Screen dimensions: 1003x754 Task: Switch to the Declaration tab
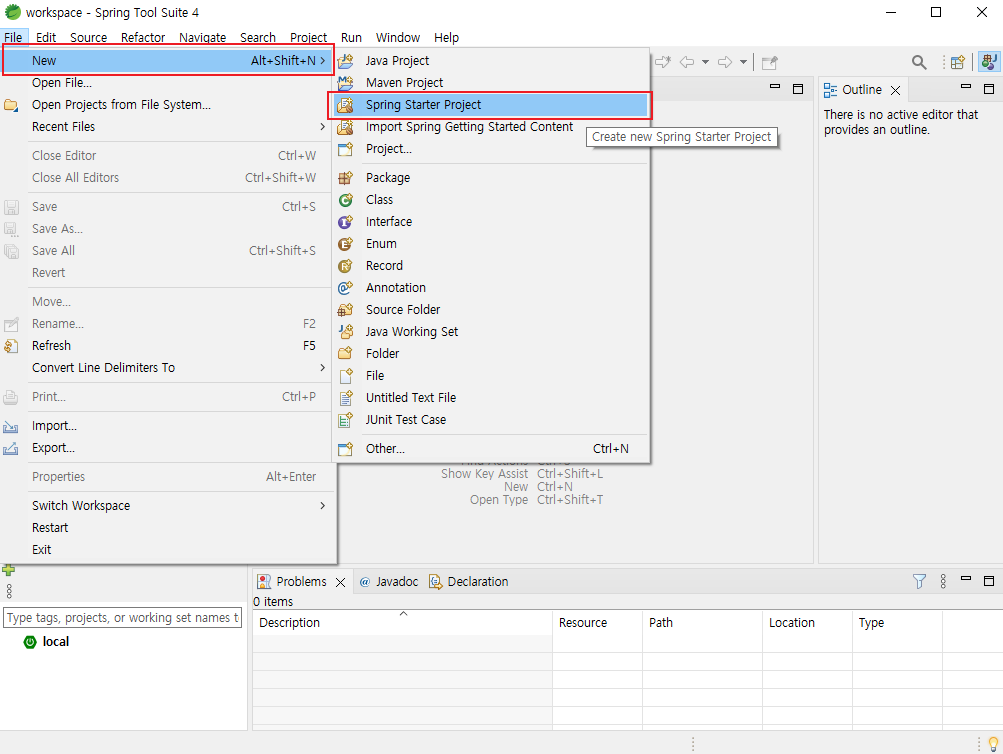[x=469, y=582]
